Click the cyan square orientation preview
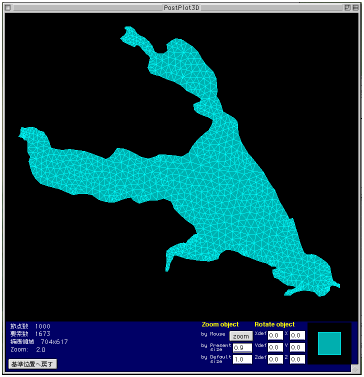The height and width of the screenshot is (377, 364). click(329, 343)
